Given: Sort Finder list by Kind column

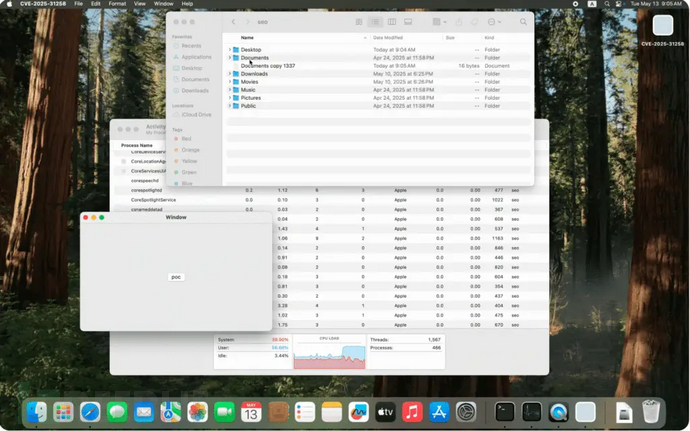Looking at the screenshot, I should tap(489, 38).
